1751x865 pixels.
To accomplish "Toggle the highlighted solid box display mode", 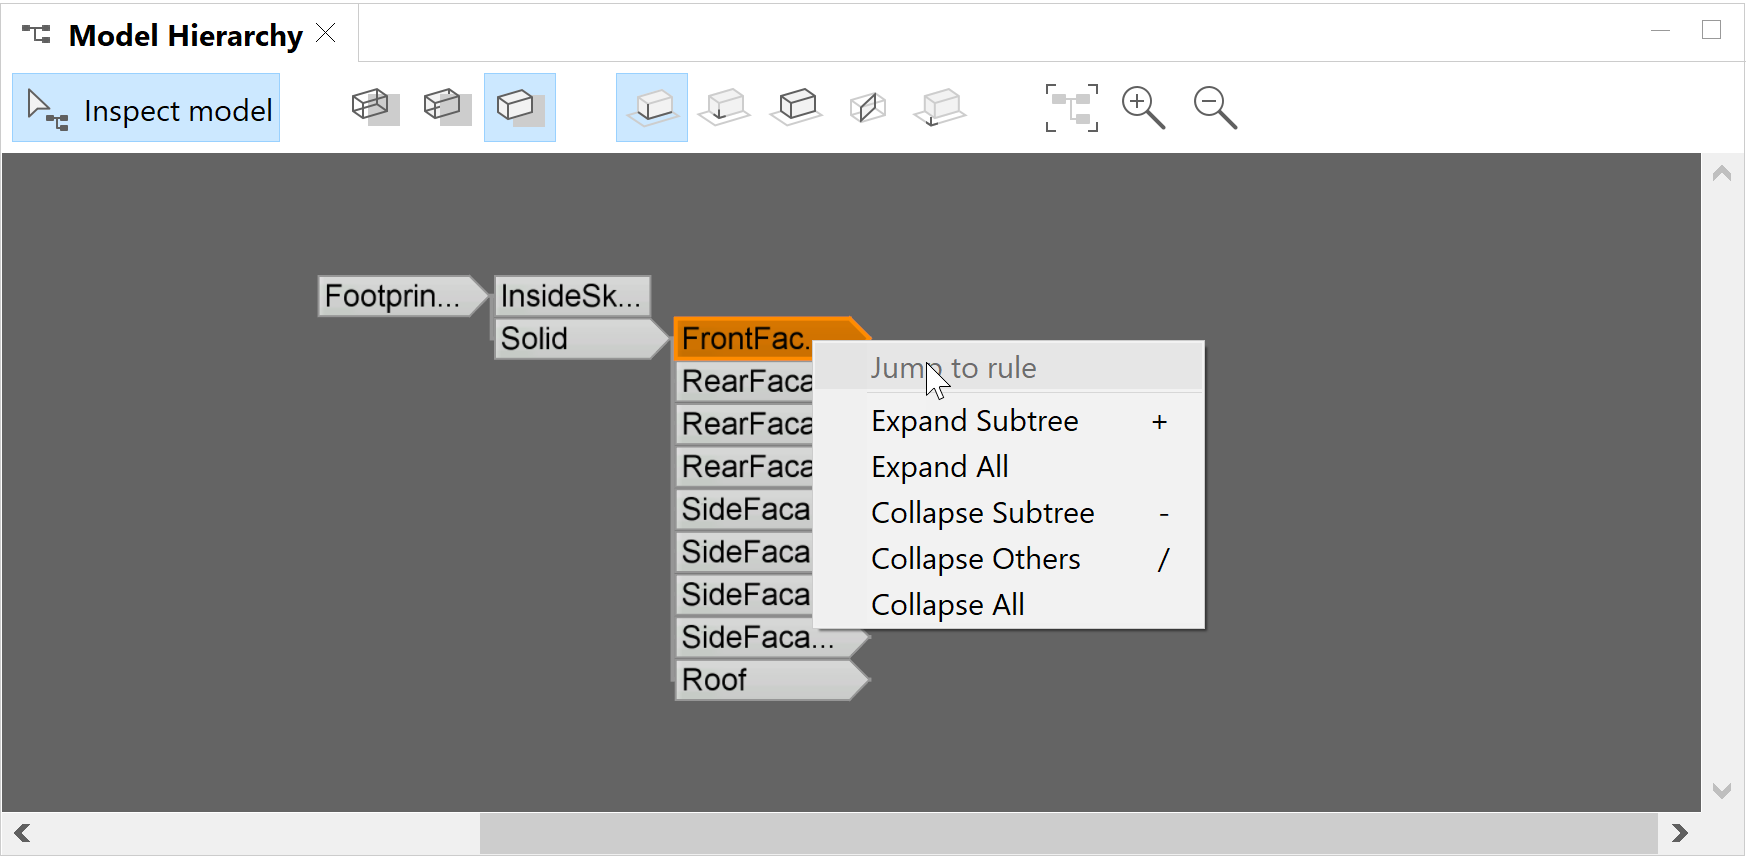I will pyautogui.click(x=519, y=106).
